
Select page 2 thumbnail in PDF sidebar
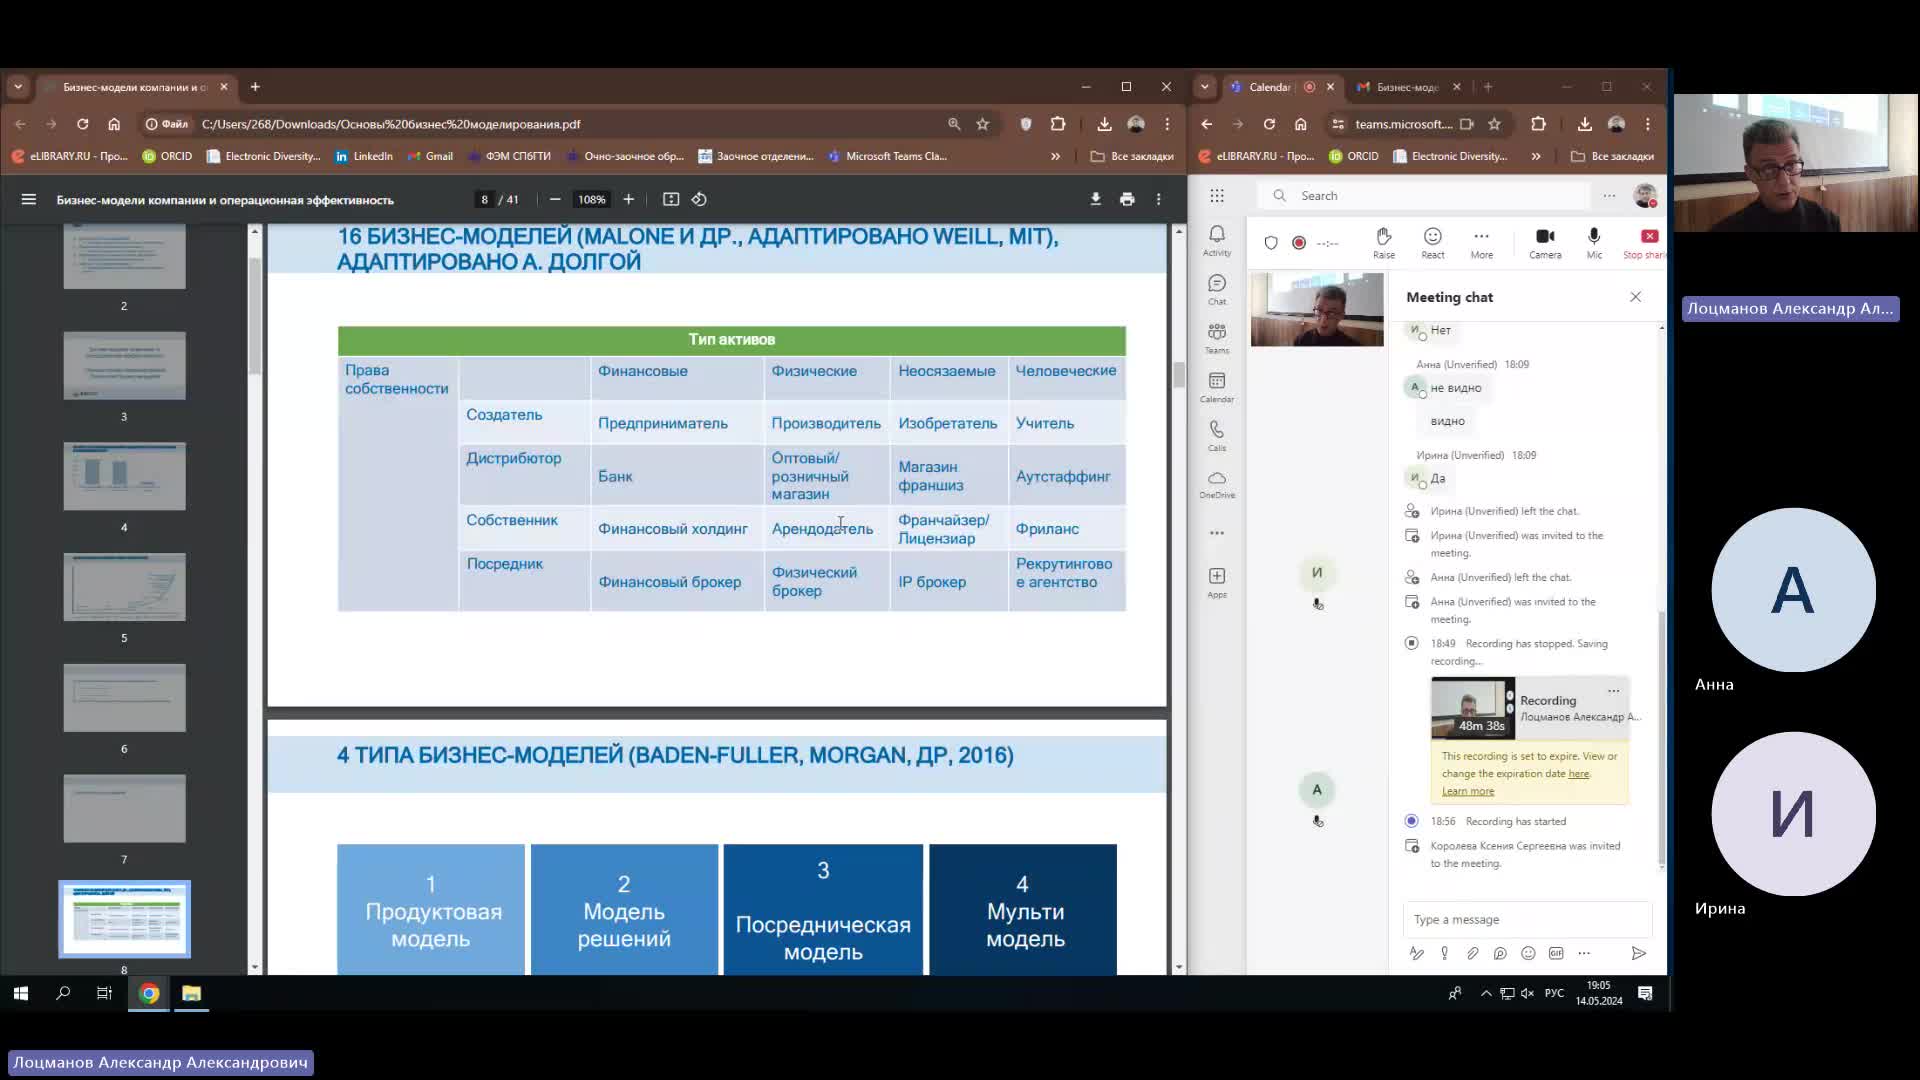click(124, 256)
